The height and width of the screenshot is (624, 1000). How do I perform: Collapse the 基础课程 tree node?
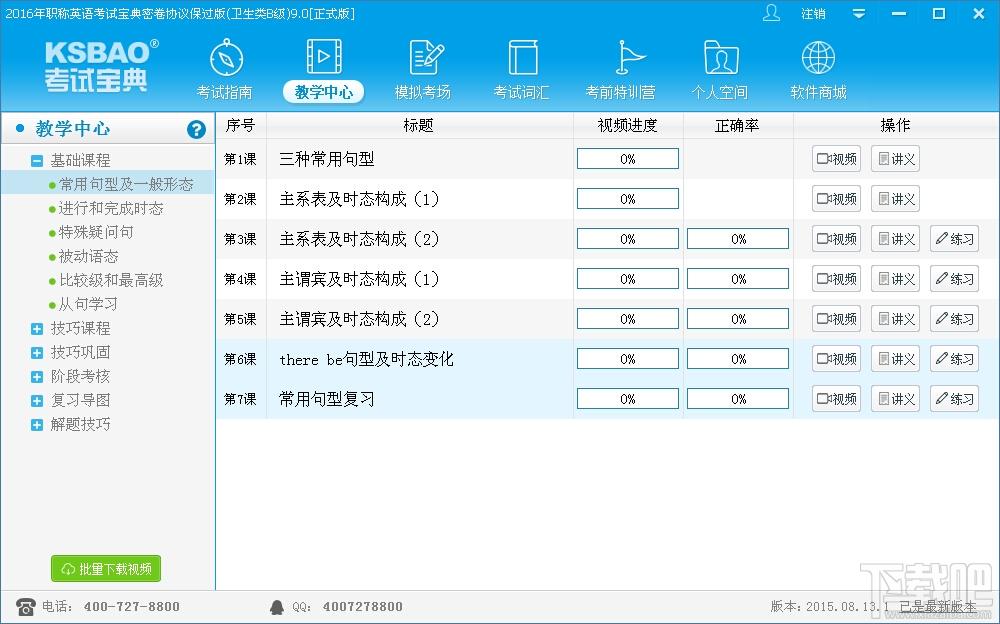coord(37,160)
